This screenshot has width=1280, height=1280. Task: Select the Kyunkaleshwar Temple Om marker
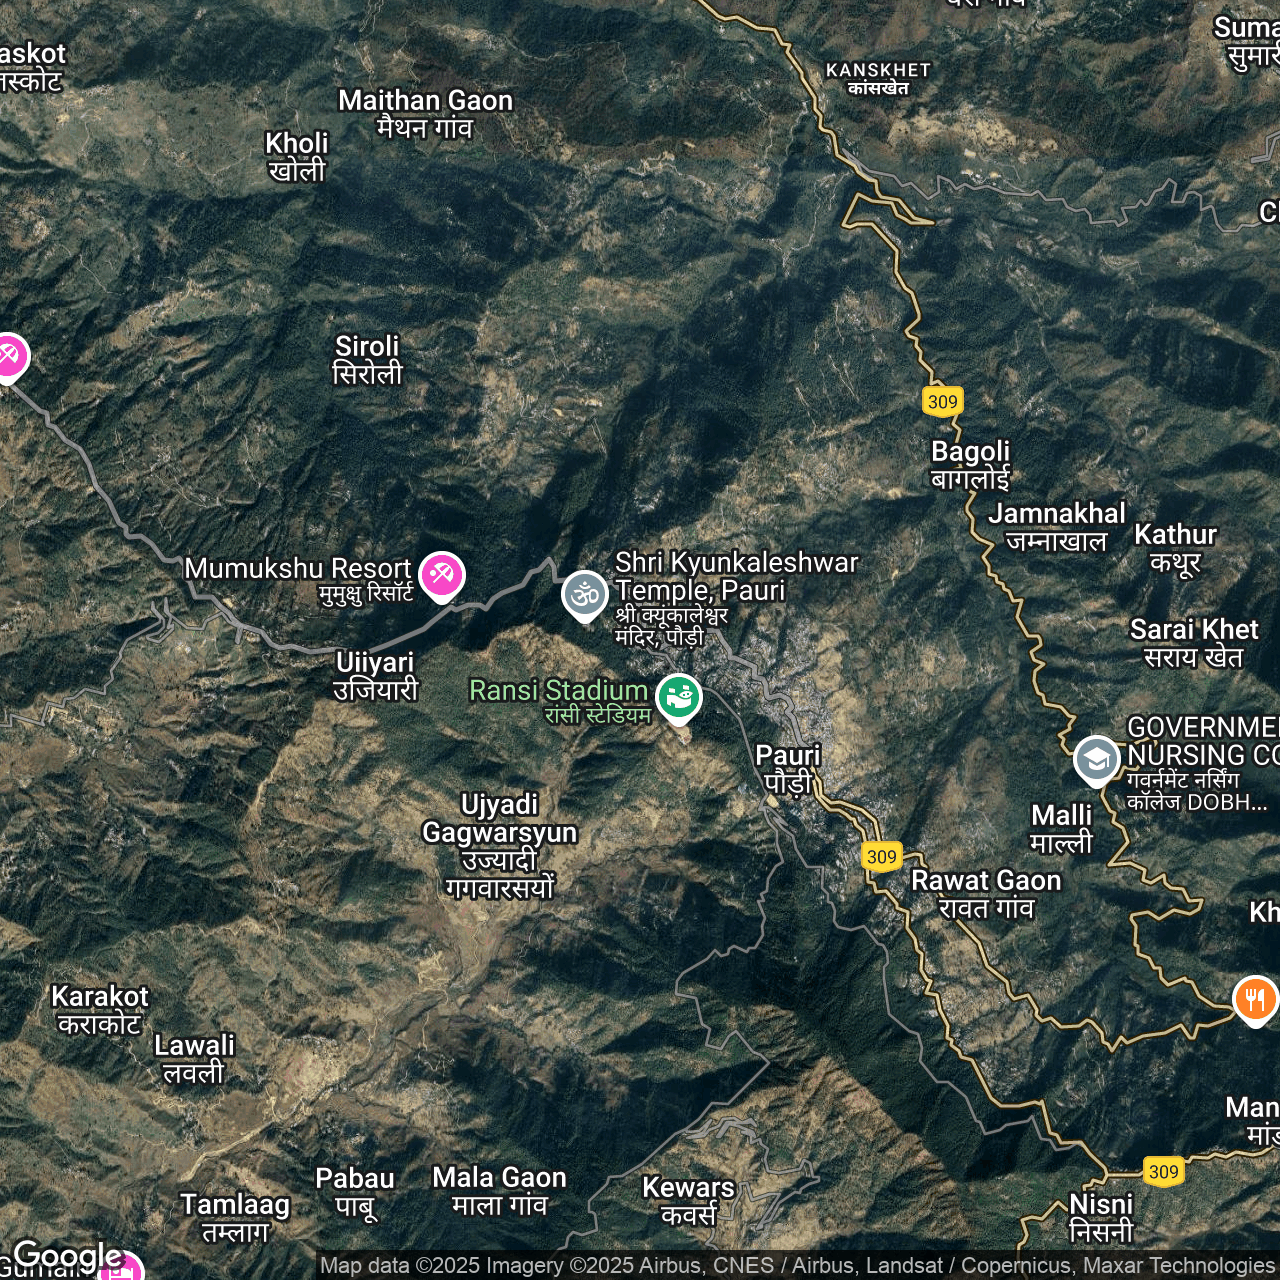(585, 595)
